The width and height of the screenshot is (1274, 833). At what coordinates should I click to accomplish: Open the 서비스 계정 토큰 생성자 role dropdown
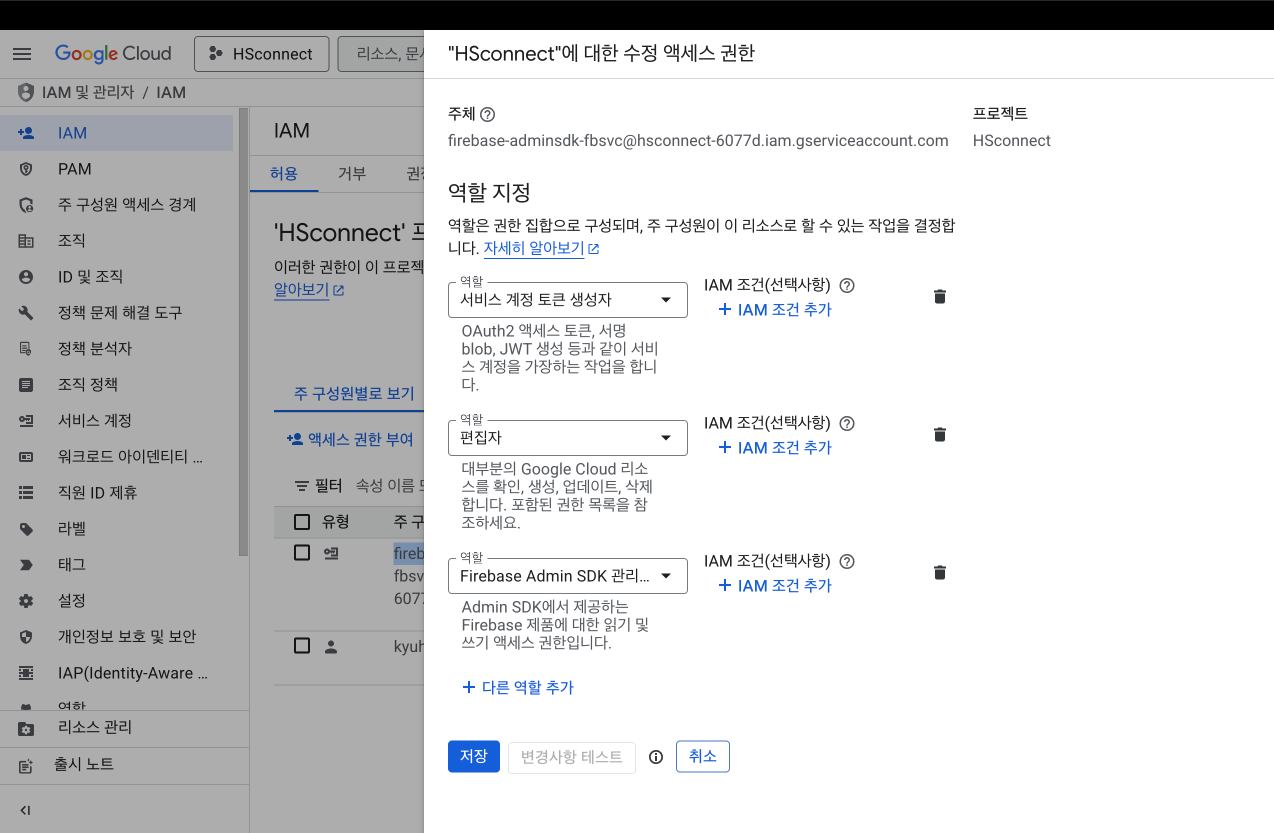click(x=568, y=300)
